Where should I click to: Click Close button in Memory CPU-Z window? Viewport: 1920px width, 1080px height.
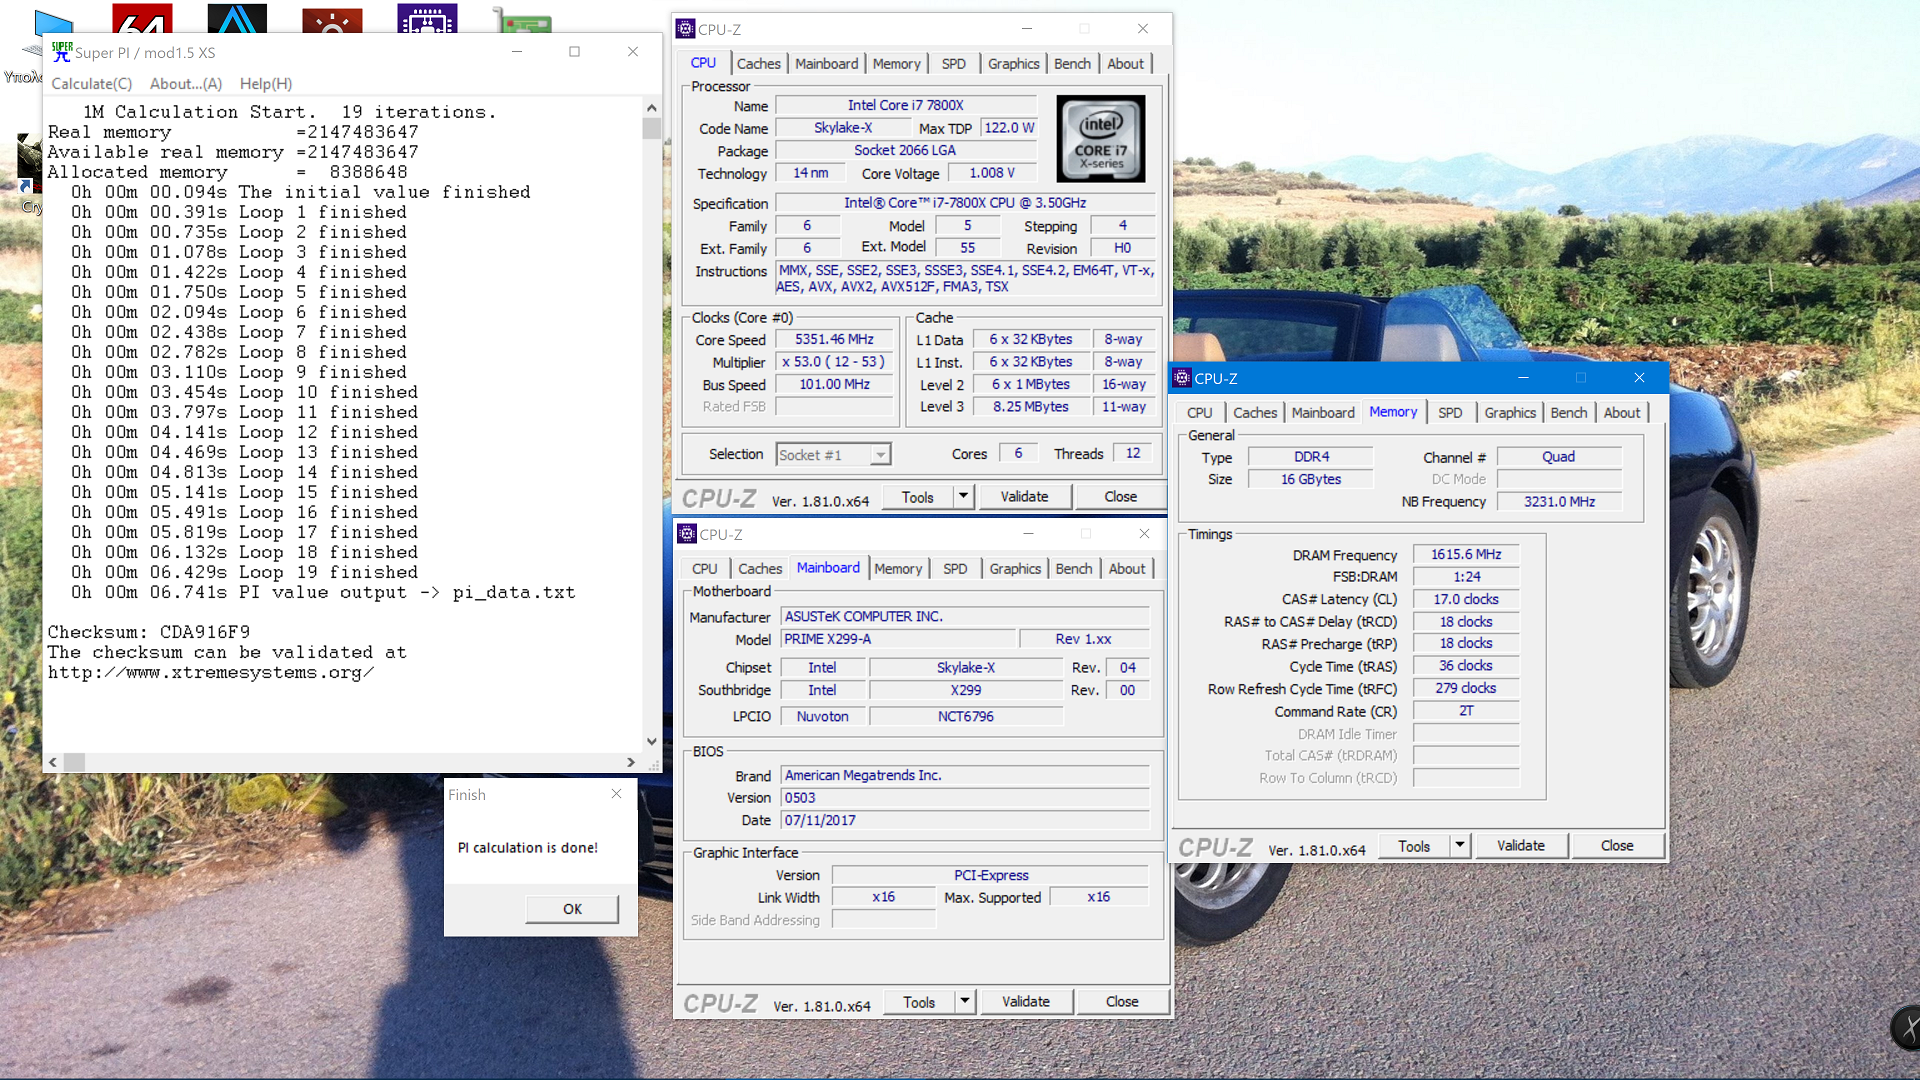(x=1617, y=845)
